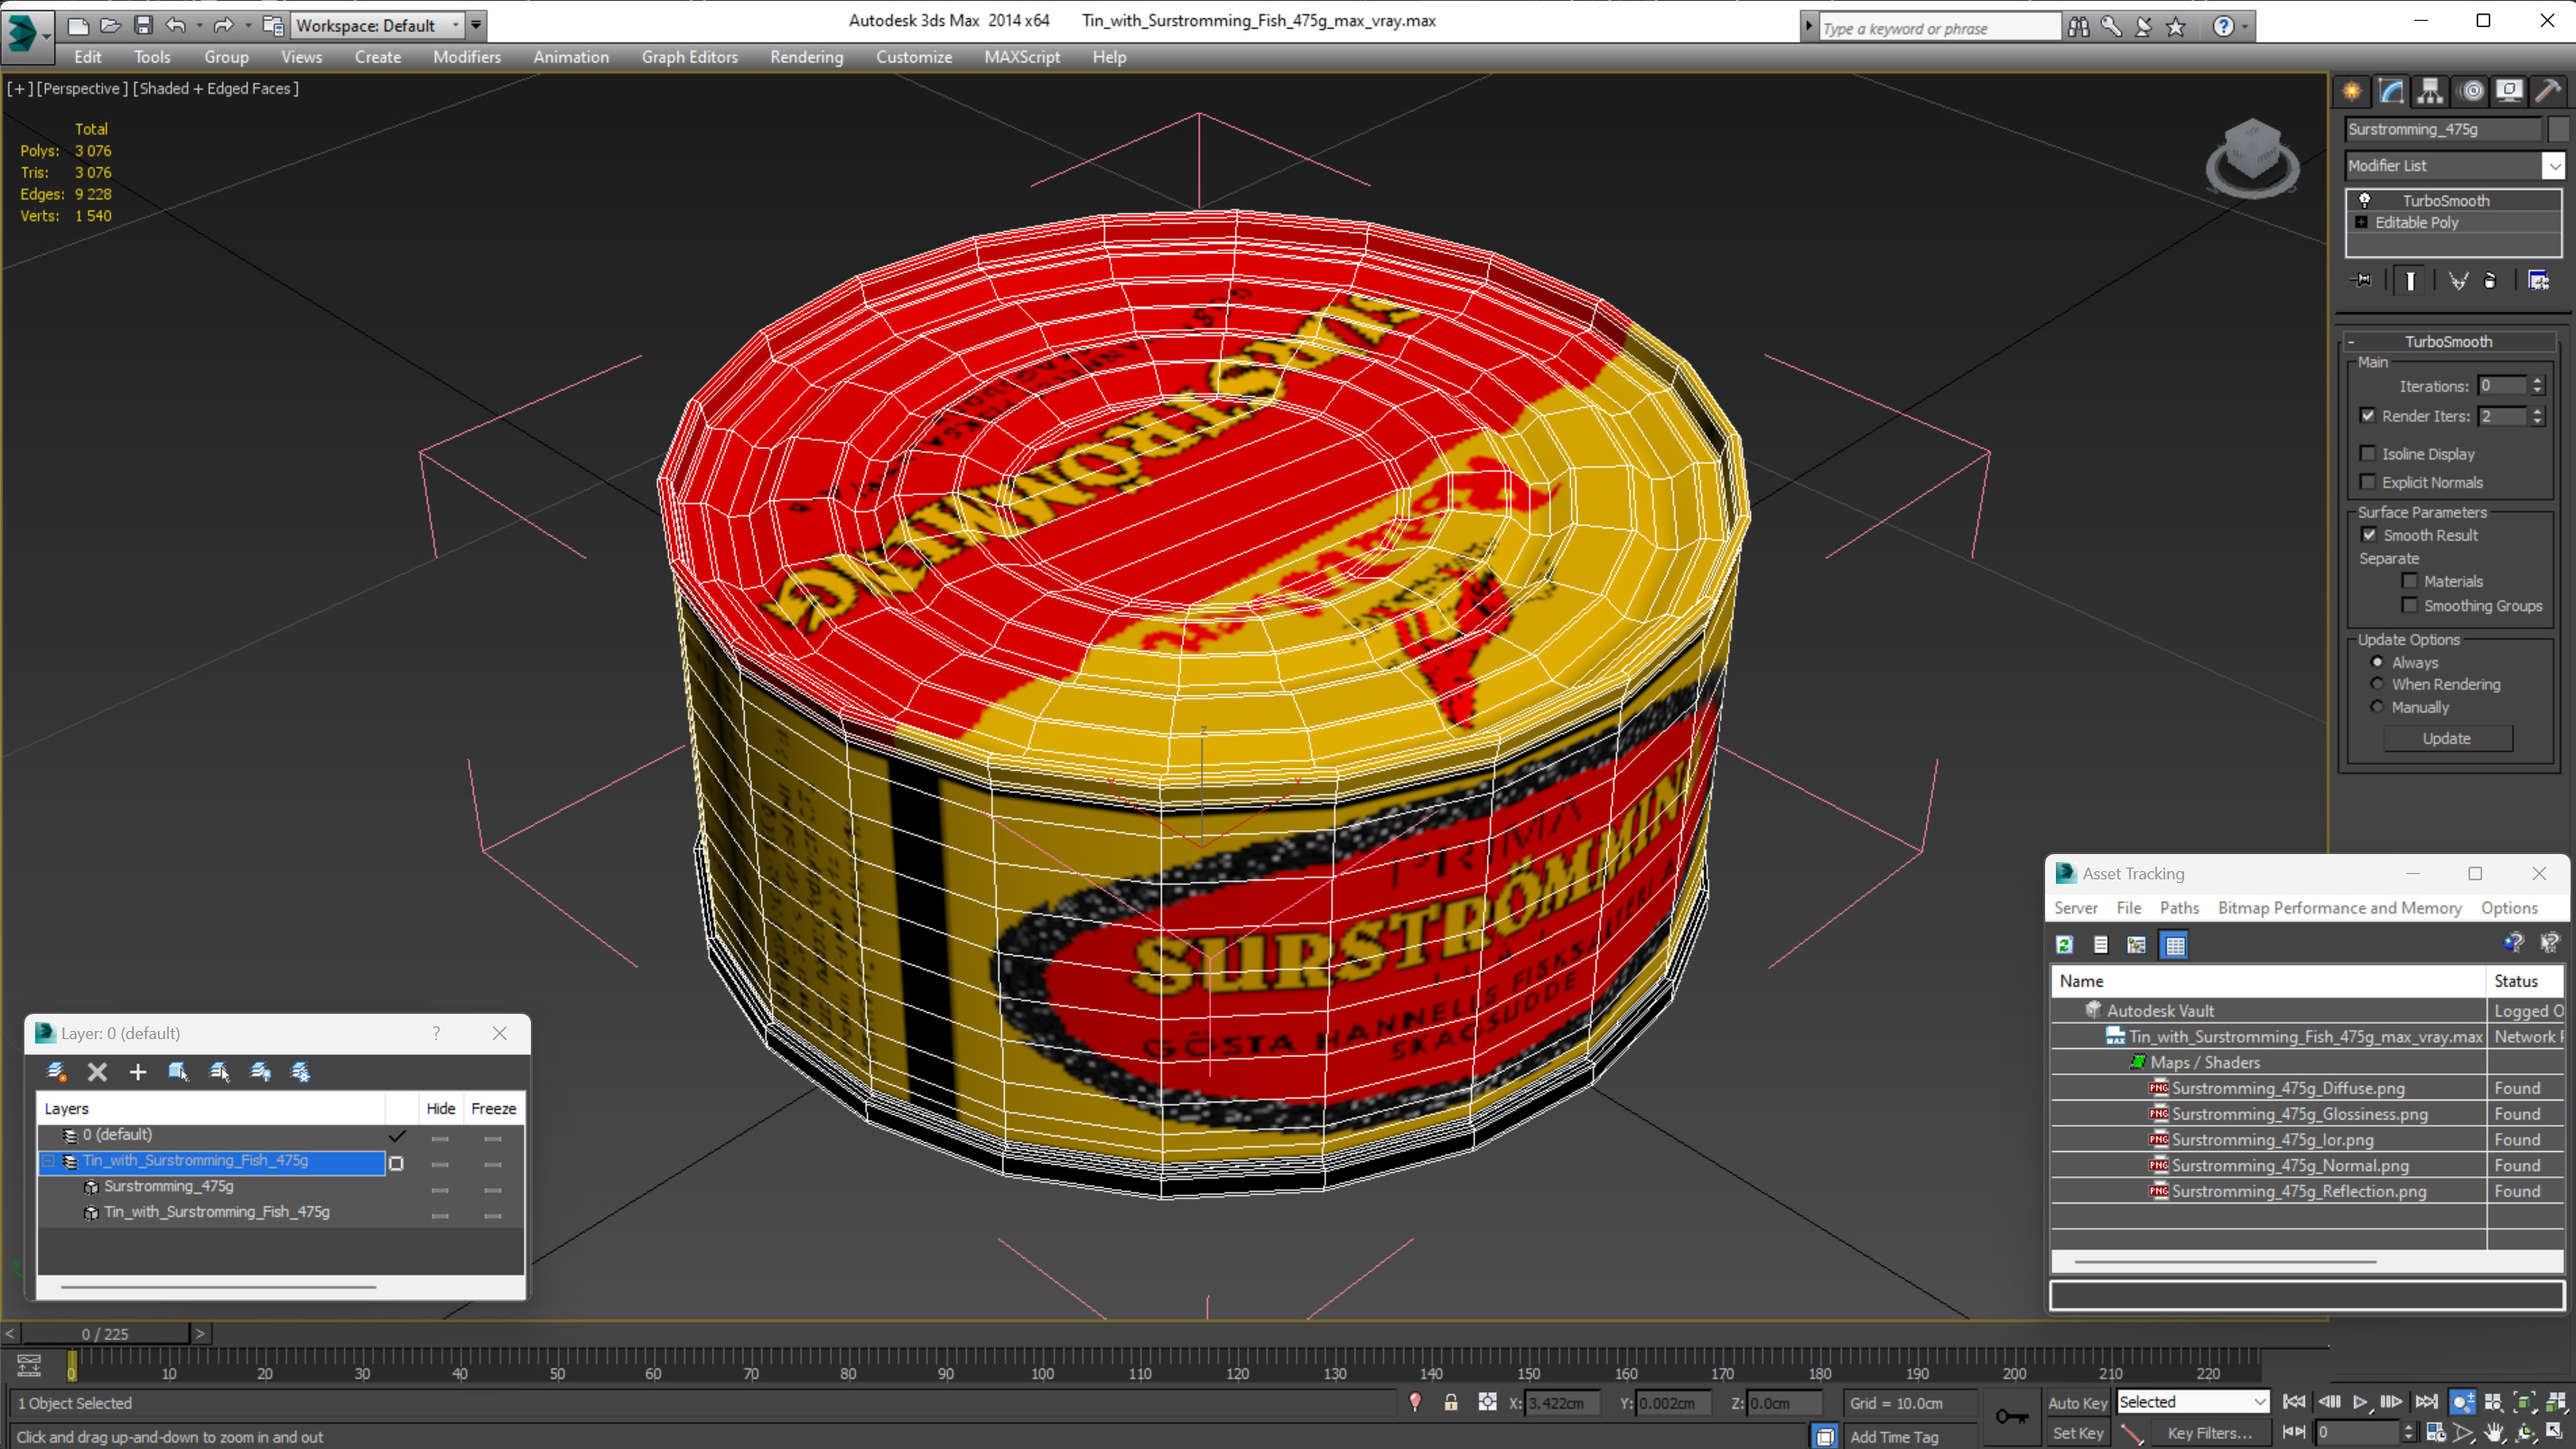Open application menu dropdown arrow at top-left
Viewport: 2576px width, 1449px height.
[x=47, y=35]
